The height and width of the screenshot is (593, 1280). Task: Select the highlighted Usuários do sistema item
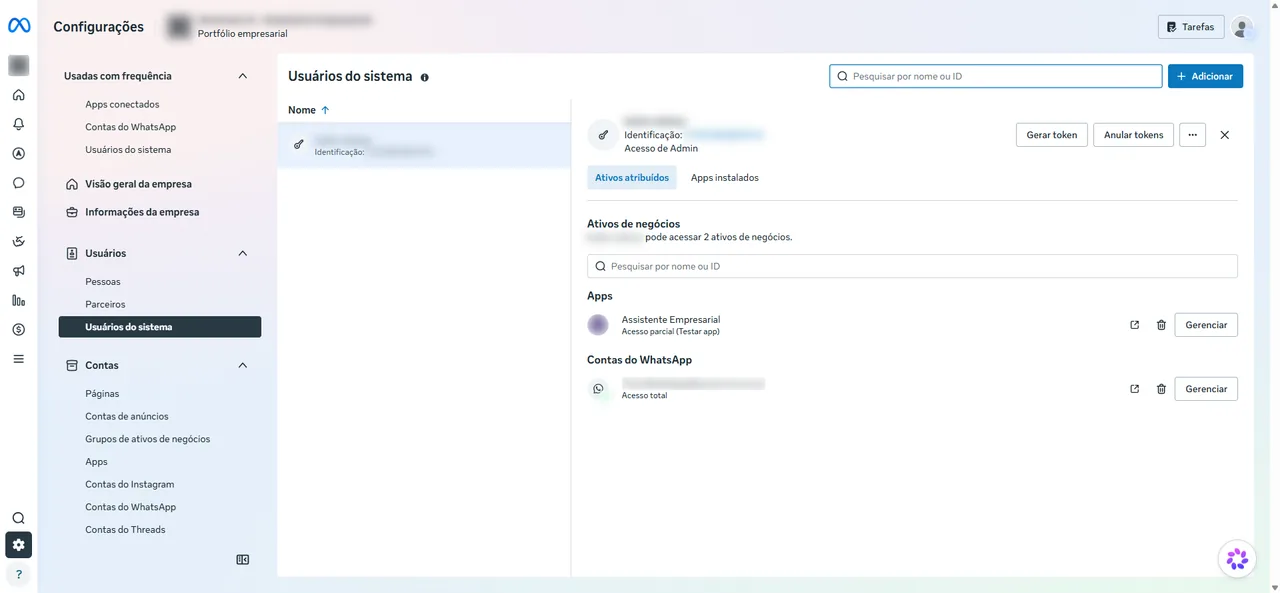160,327
